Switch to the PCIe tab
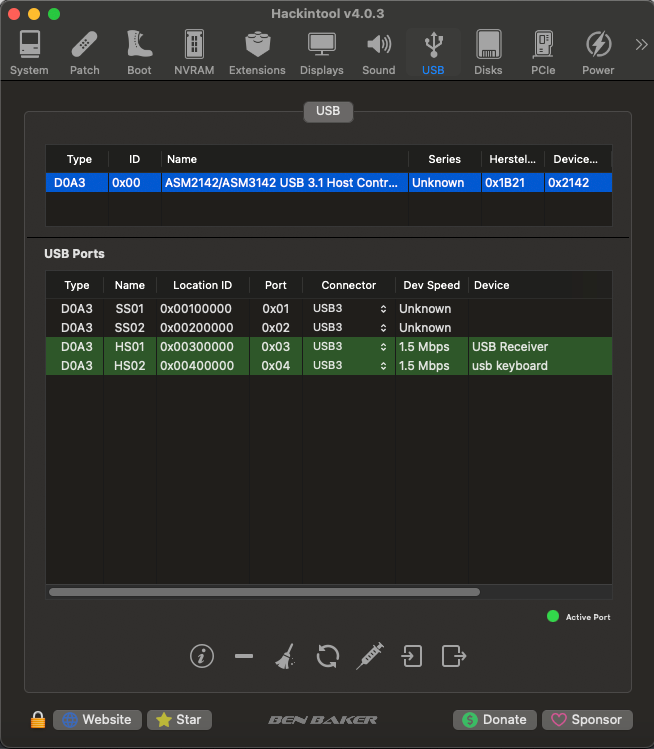The width and height of the screenshot is (654, 749). 543,53
